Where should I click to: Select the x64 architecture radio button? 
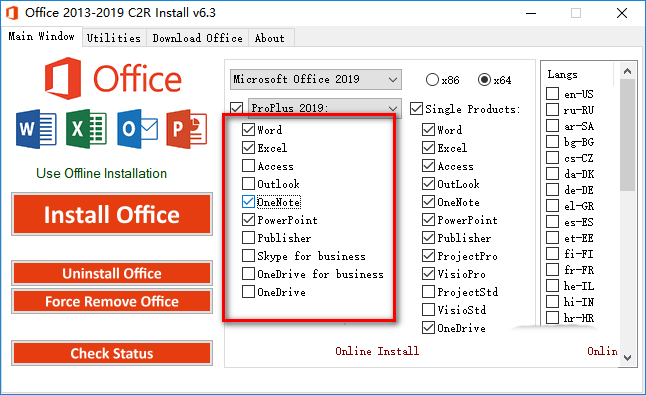[484, 79]
